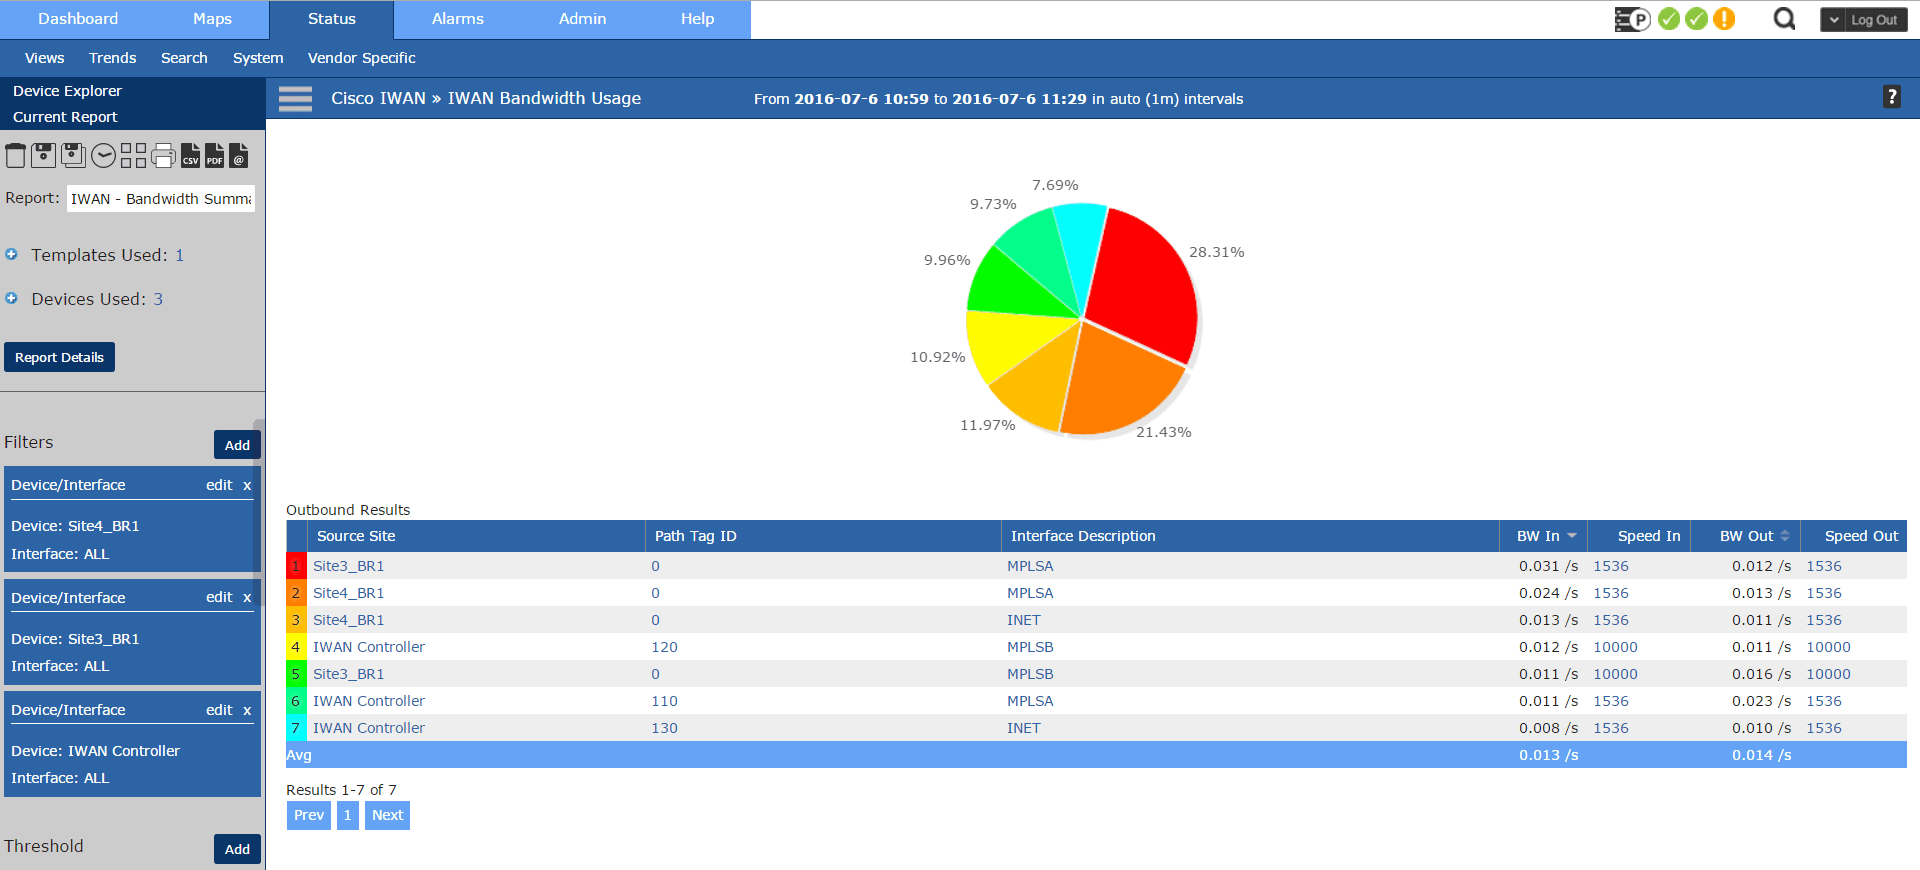Click the server P status icon
The image size is (1920, 870).
point(1632,19)
